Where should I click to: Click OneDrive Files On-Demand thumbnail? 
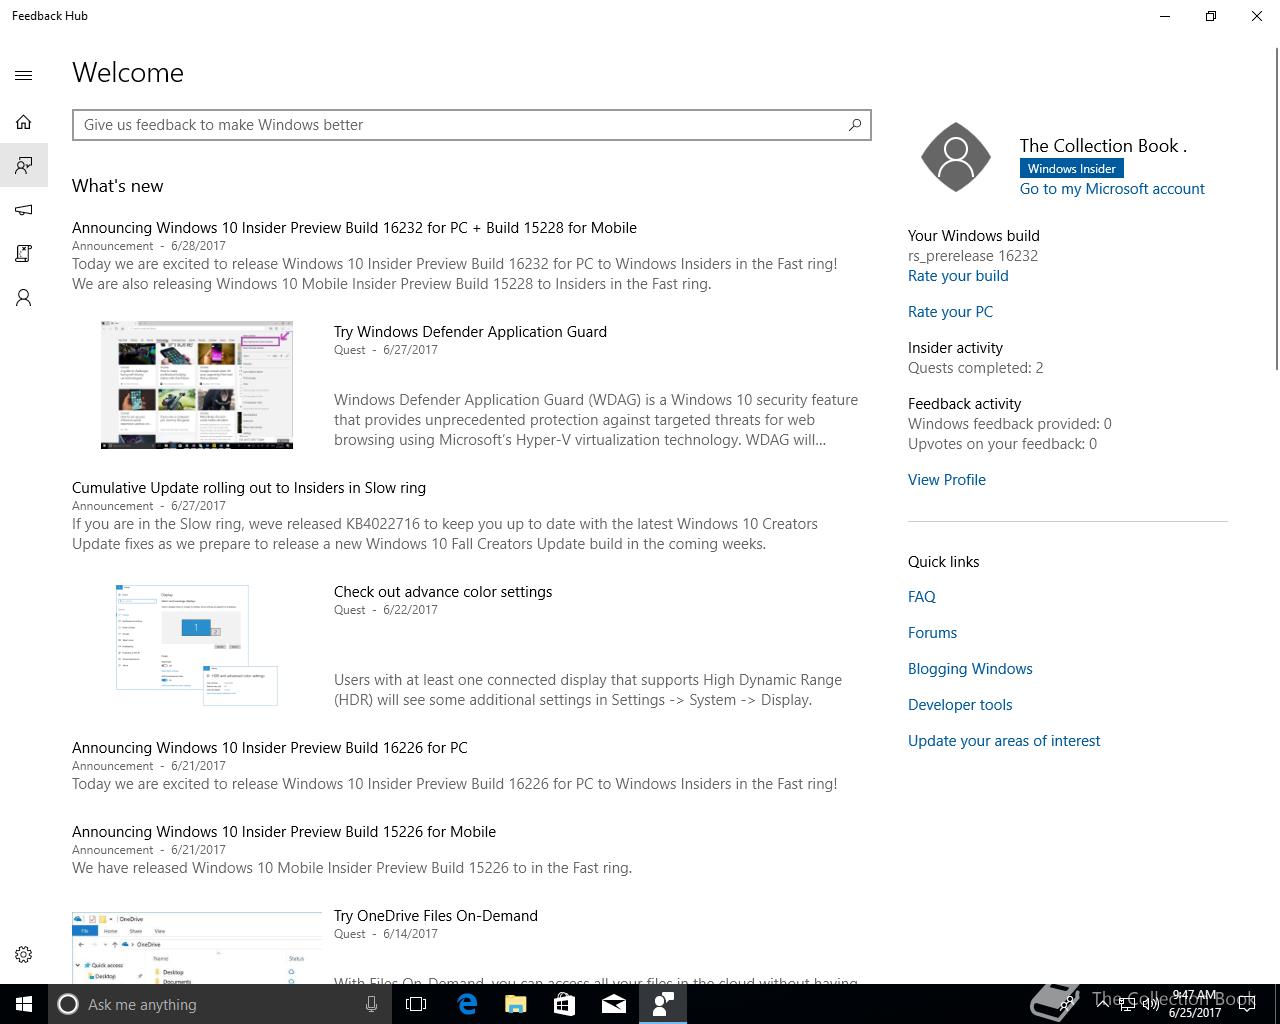tap(197, 947)
